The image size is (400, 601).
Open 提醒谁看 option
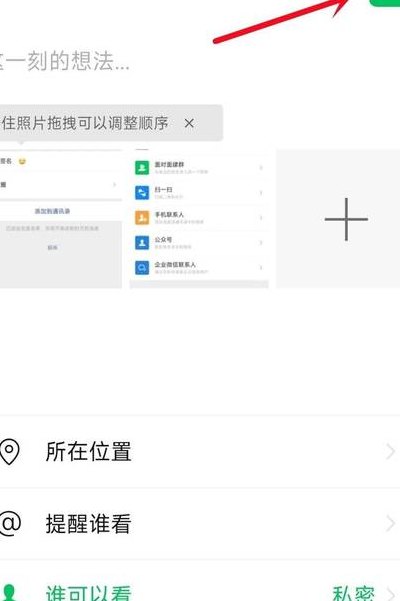[x=200, y=524]
